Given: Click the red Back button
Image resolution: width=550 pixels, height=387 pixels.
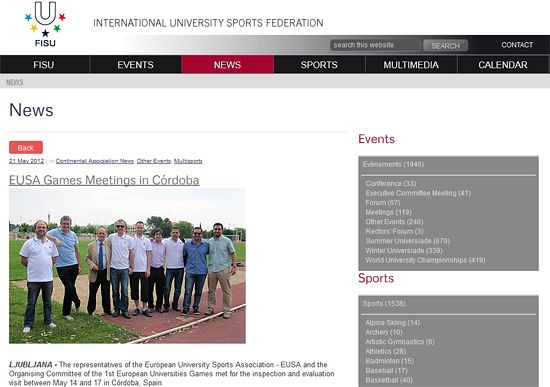Looking at the screenshot, I should coord(26,148).
